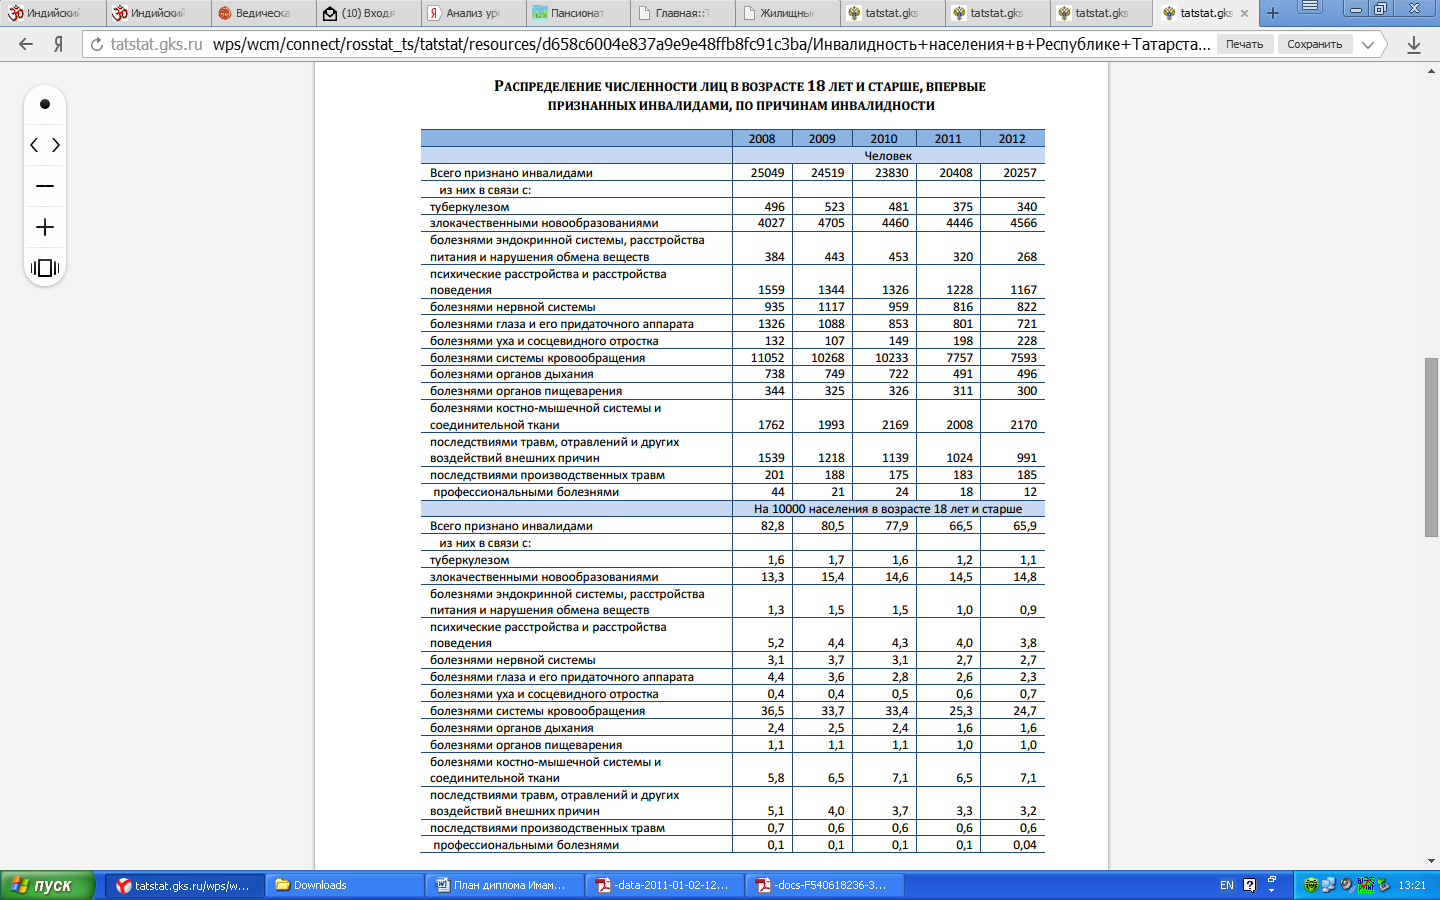
Task: Go to the previous PDF page with left chevron
Action: pyautogui.click(x=34, y=145)
